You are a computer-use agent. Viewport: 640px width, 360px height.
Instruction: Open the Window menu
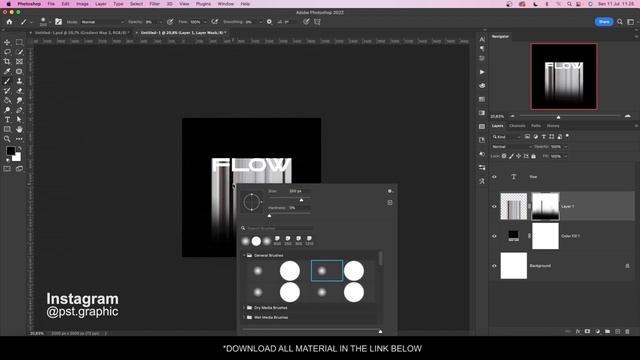click(x=226, y=4)
